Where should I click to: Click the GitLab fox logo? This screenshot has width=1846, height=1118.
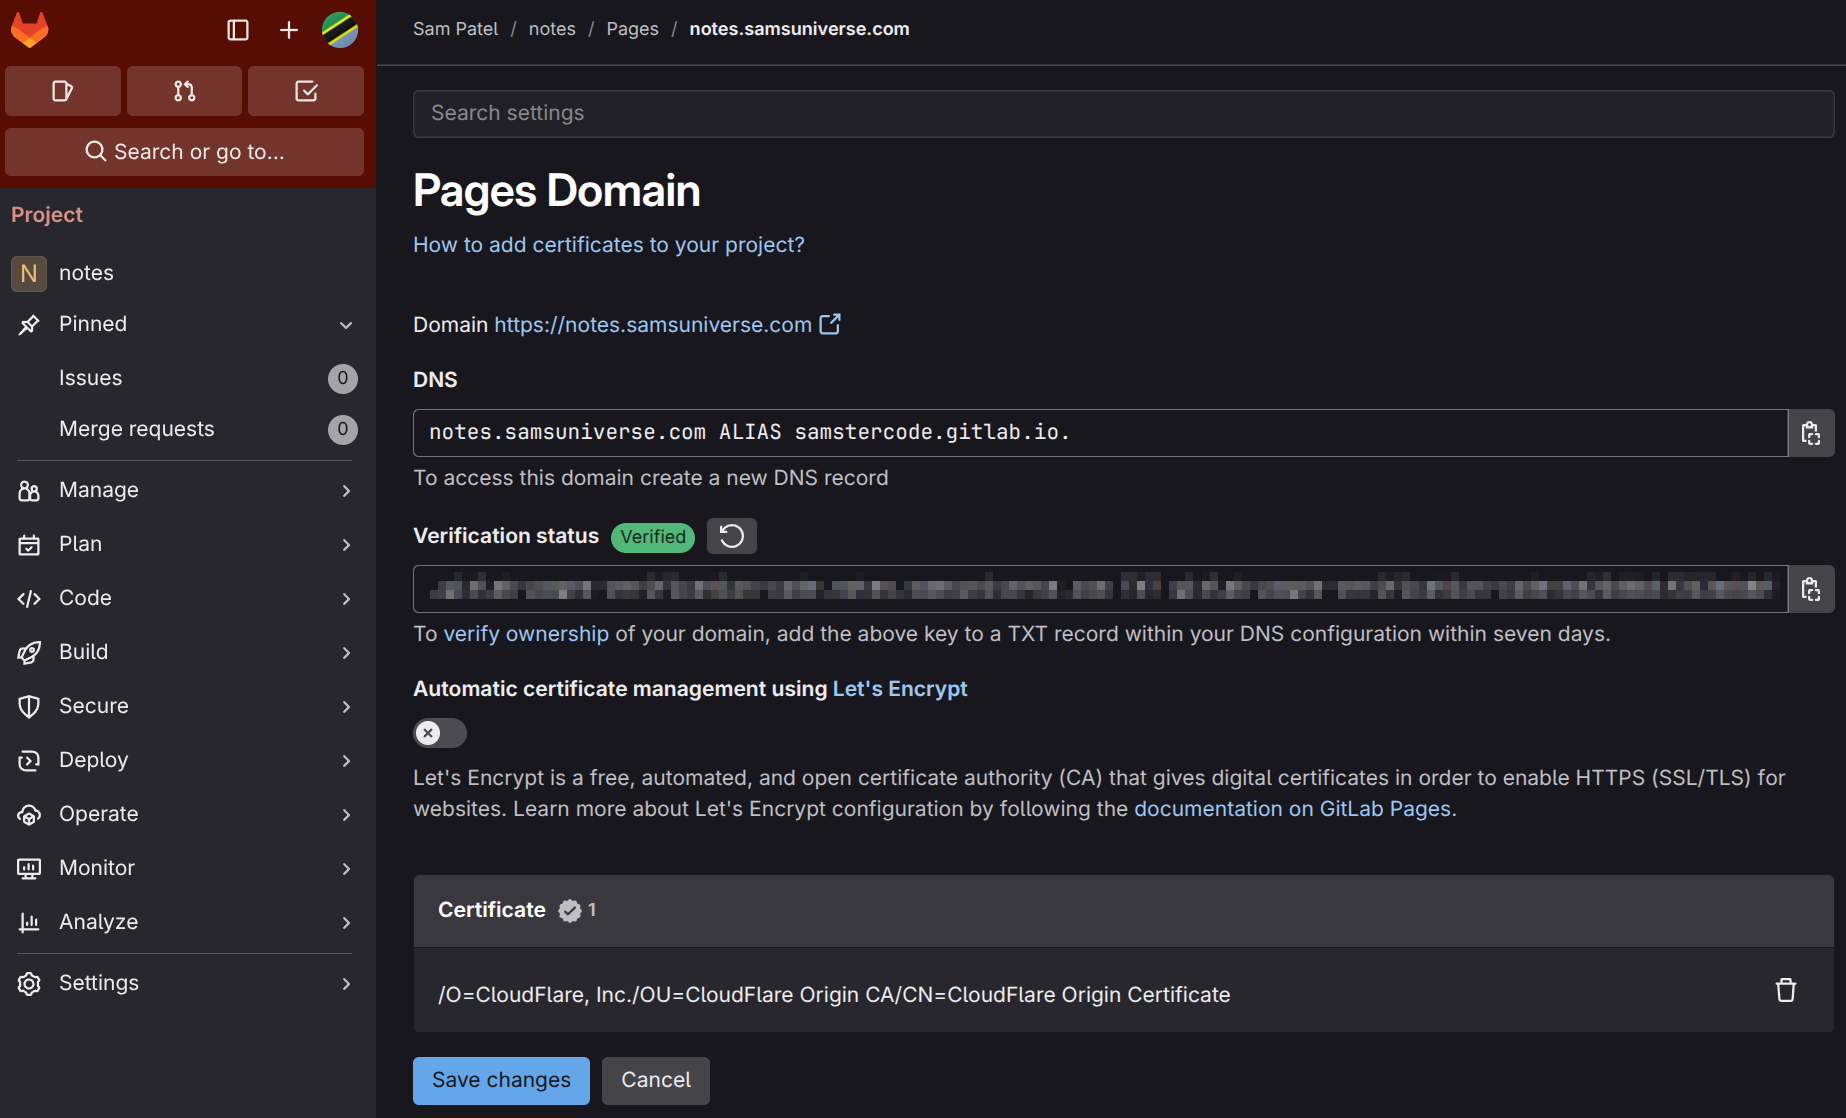(30, 30)
